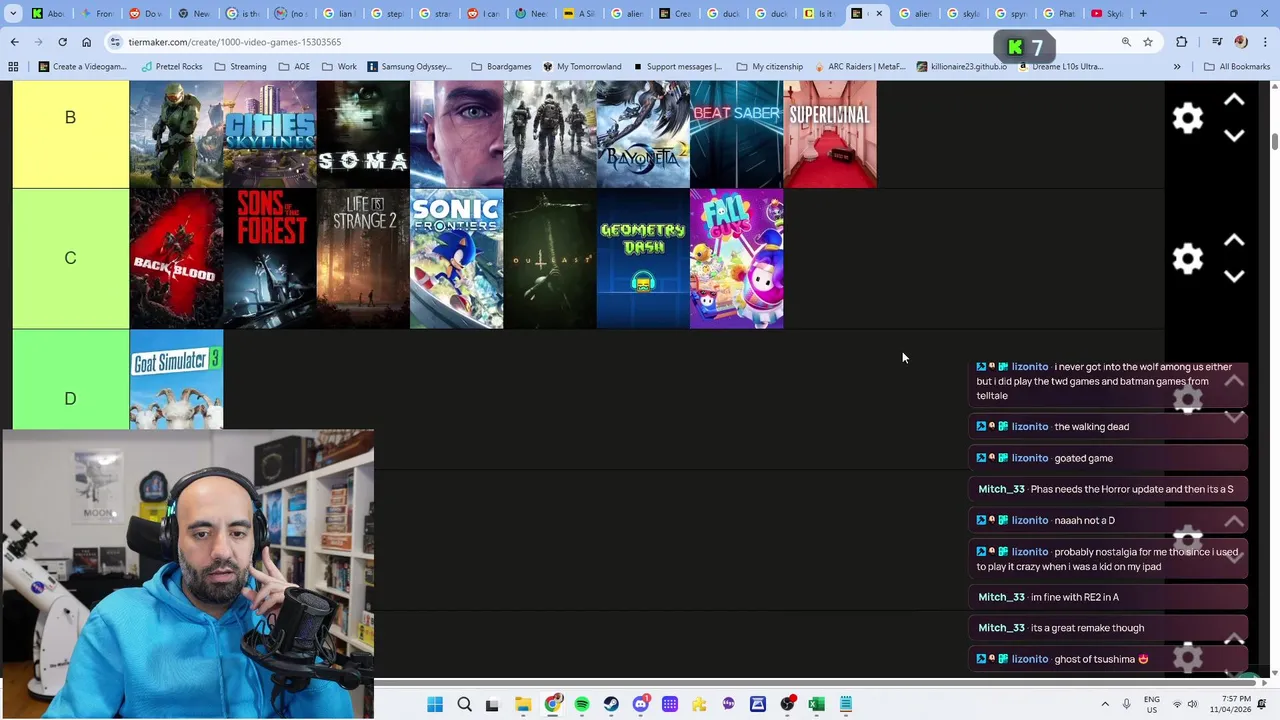Reload the tiermaker page

62,42
